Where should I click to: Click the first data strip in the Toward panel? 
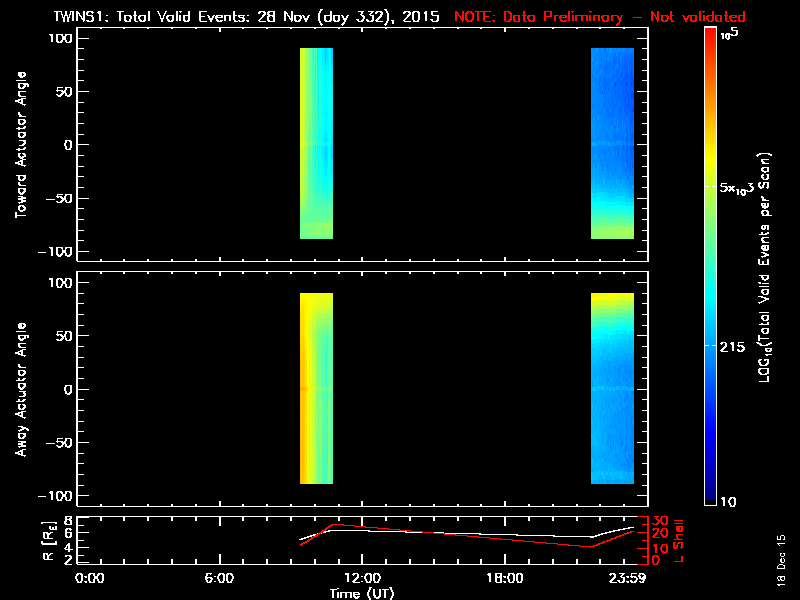(316, 143)
